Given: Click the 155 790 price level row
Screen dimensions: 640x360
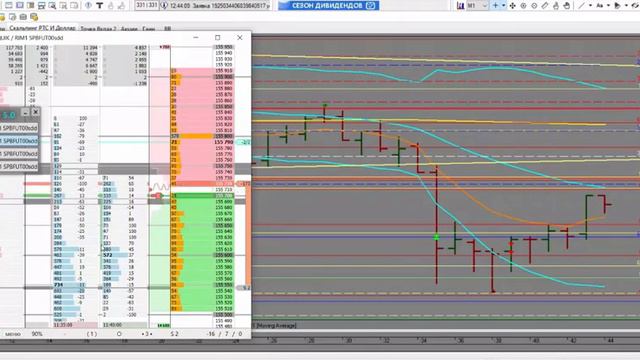Looking at the screenshot, I should (x=202, y=142).
